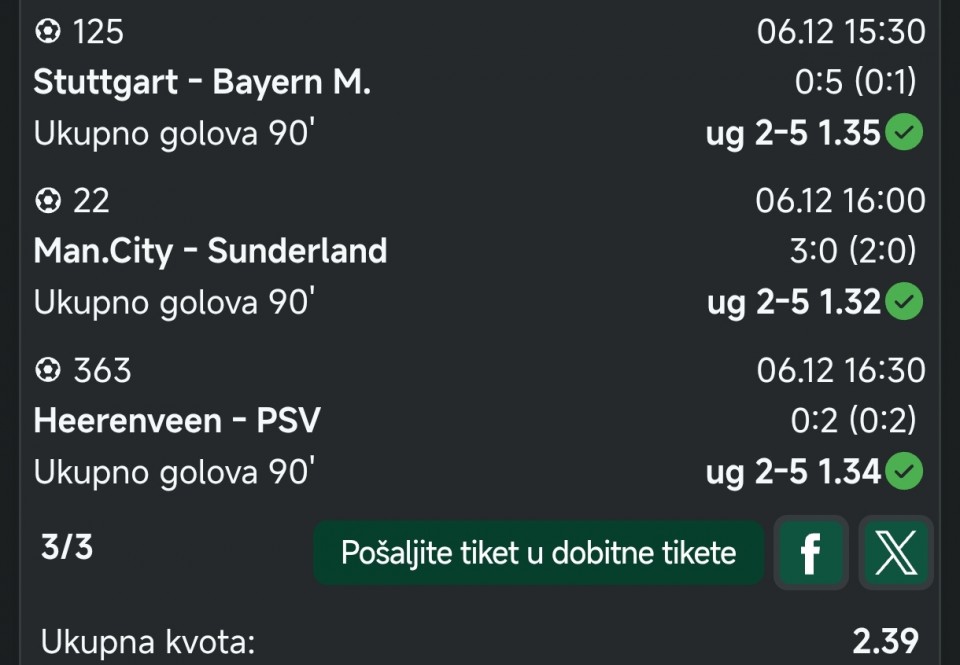
Task: Tap the 0:2 (0:2) result
Action: coord(853,420)
